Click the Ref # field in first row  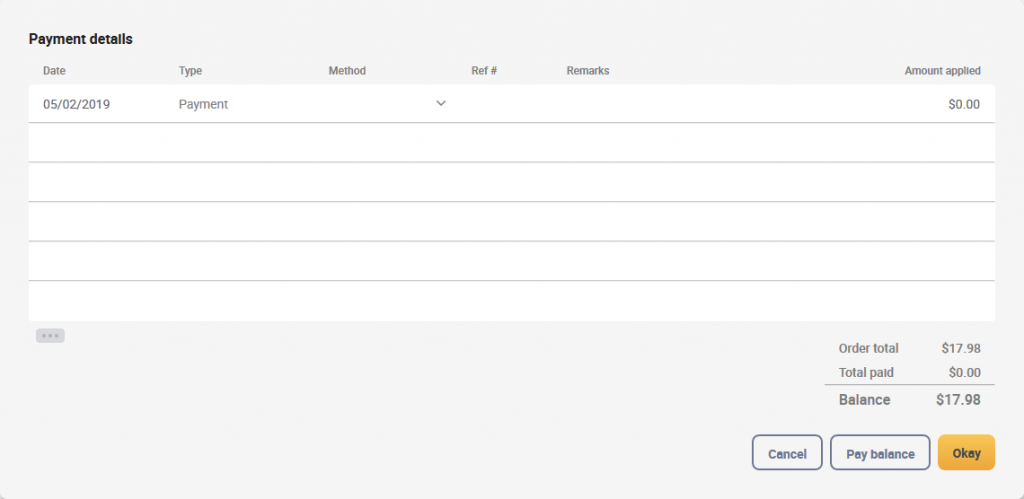pos(511,104)
